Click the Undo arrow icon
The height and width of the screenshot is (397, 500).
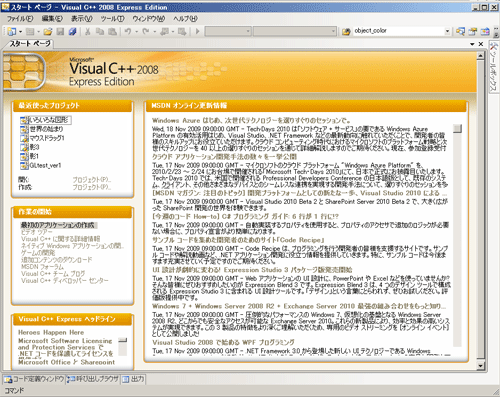click(128, 31)
